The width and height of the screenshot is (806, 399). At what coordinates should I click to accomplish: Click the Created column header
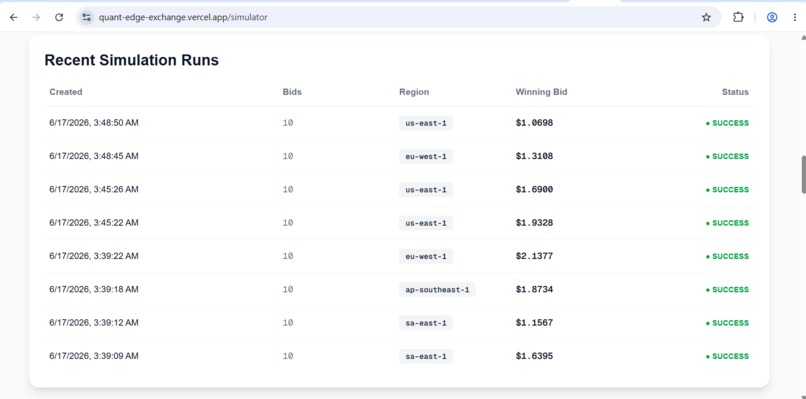[x=66, y=92]
